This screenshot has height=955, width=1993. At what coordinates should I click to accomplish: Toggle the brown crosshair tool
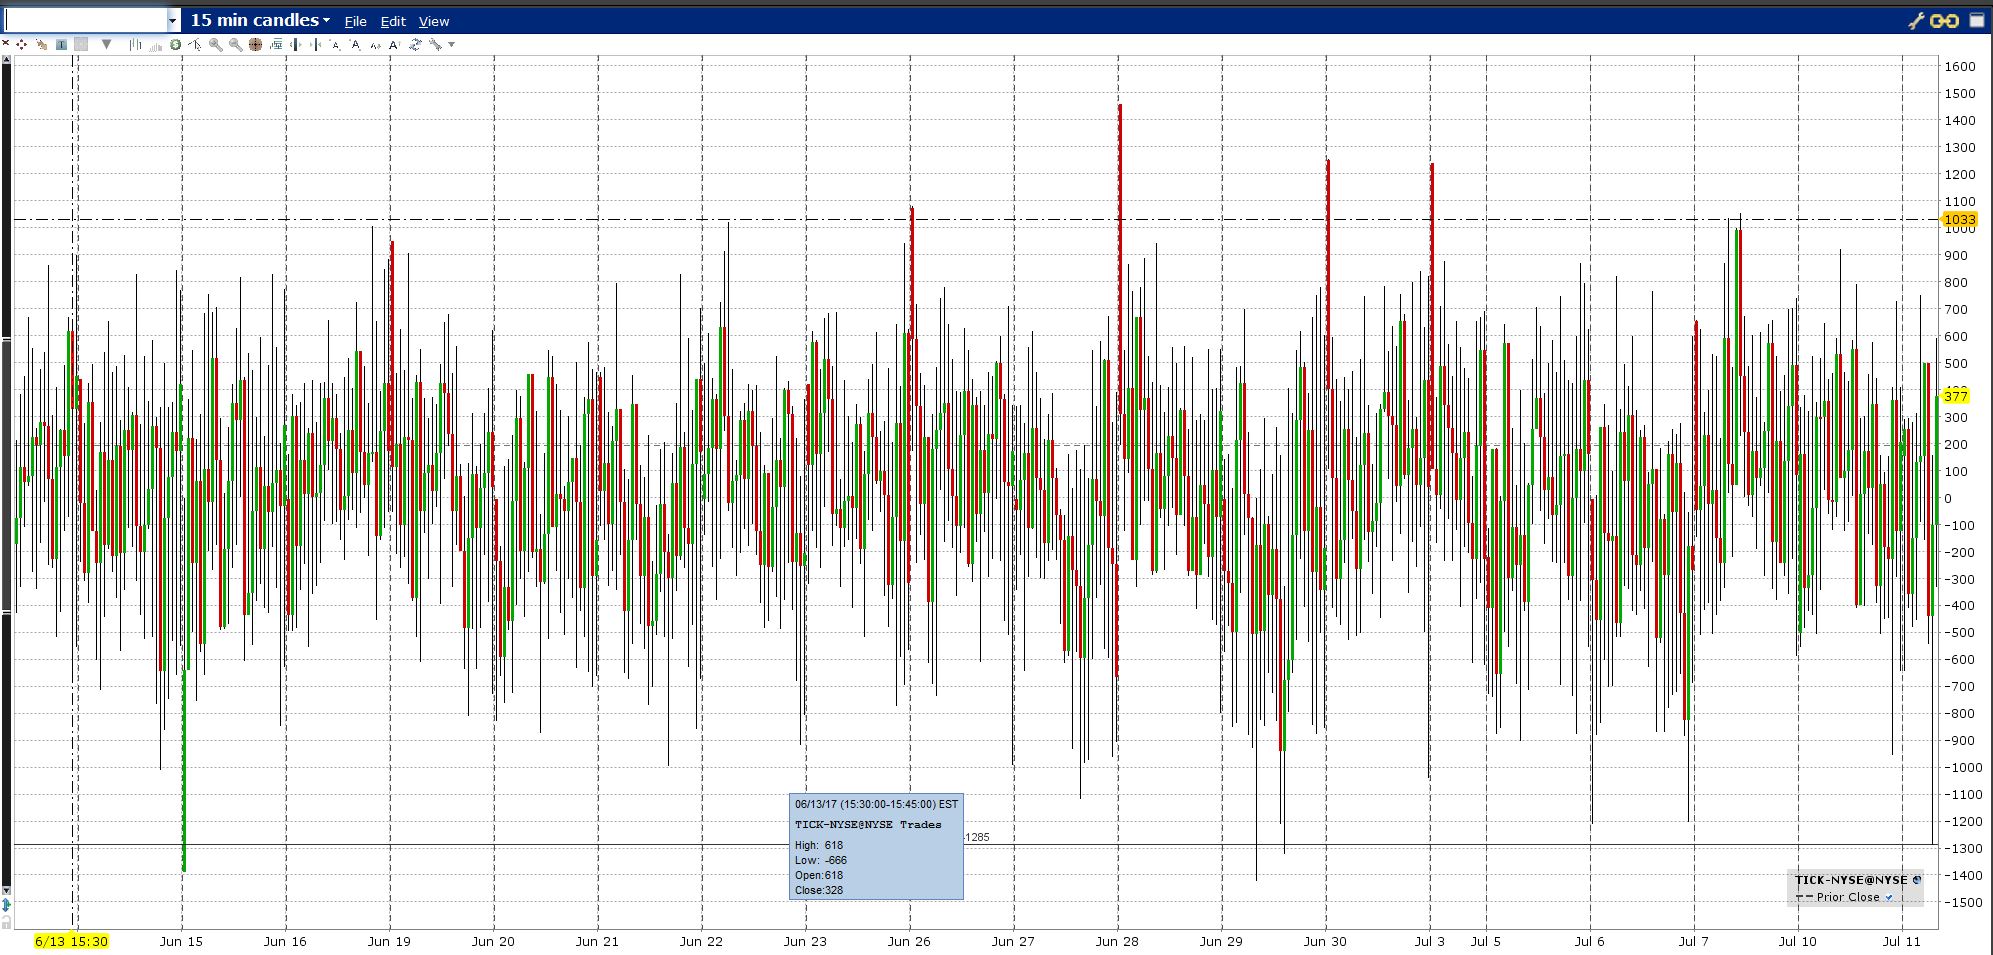pyautogui.click(x=255, y=44)
